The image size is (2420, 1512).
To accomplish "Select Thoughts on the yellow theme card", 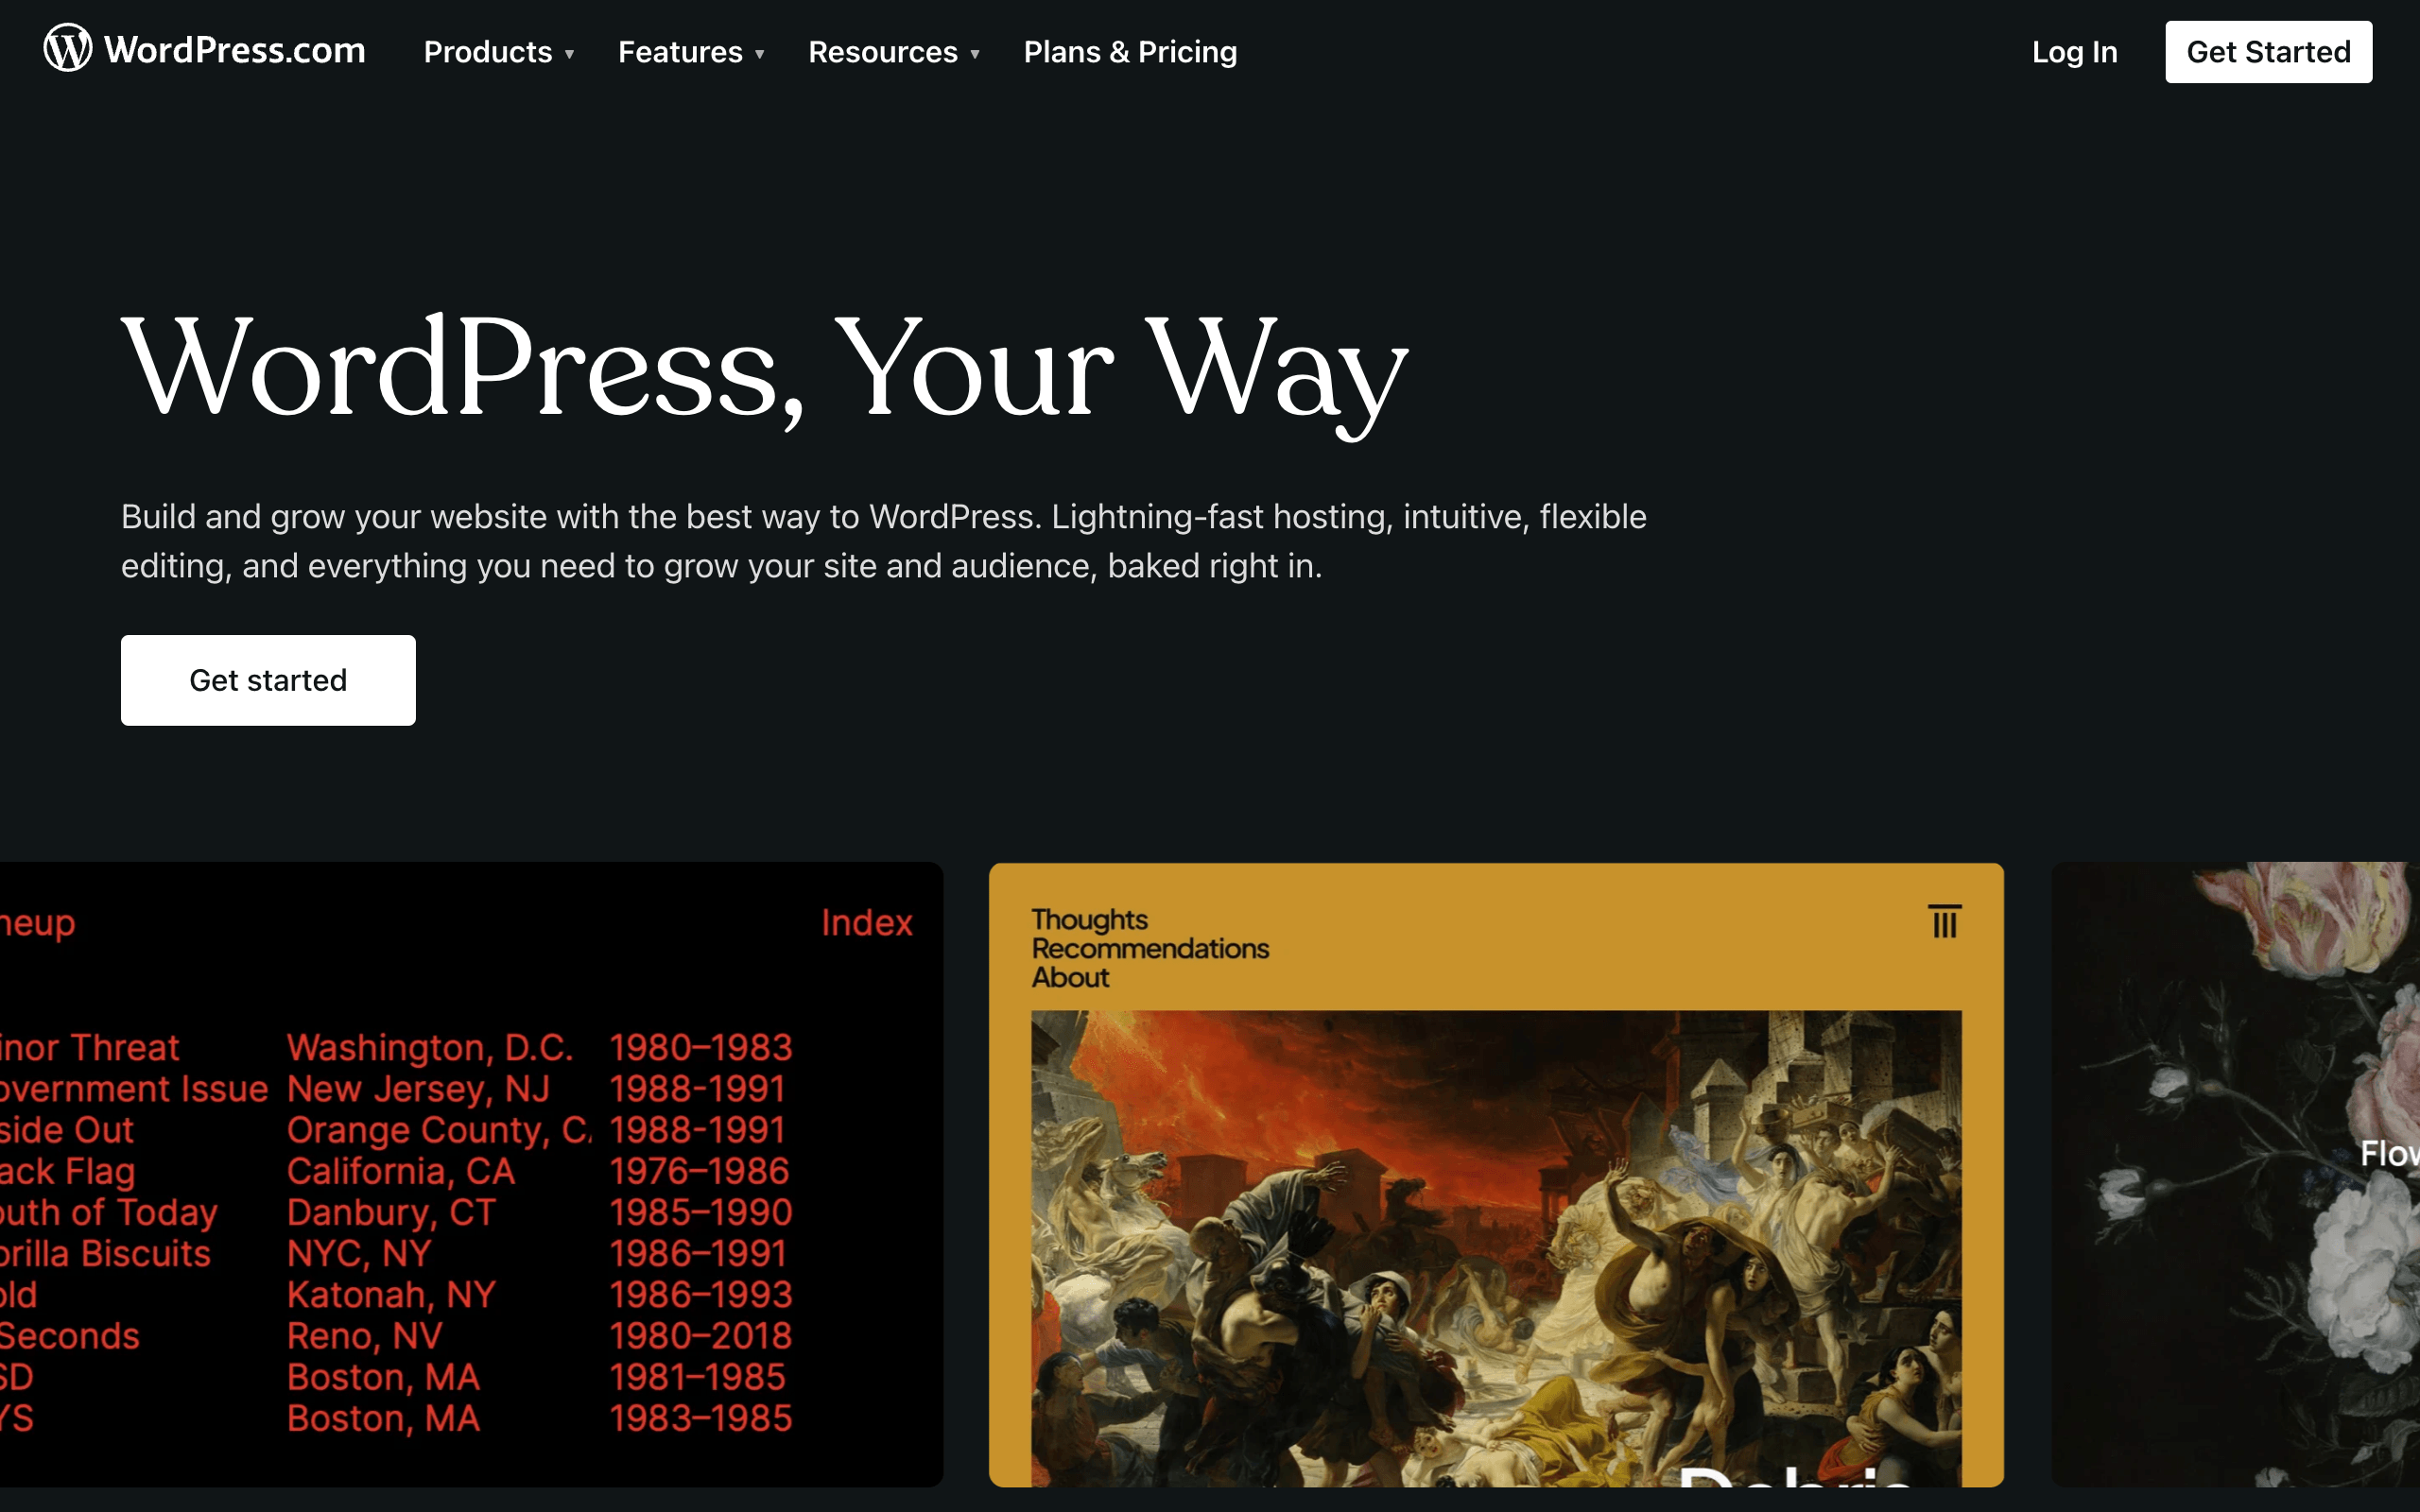I will pos(1089,919).
